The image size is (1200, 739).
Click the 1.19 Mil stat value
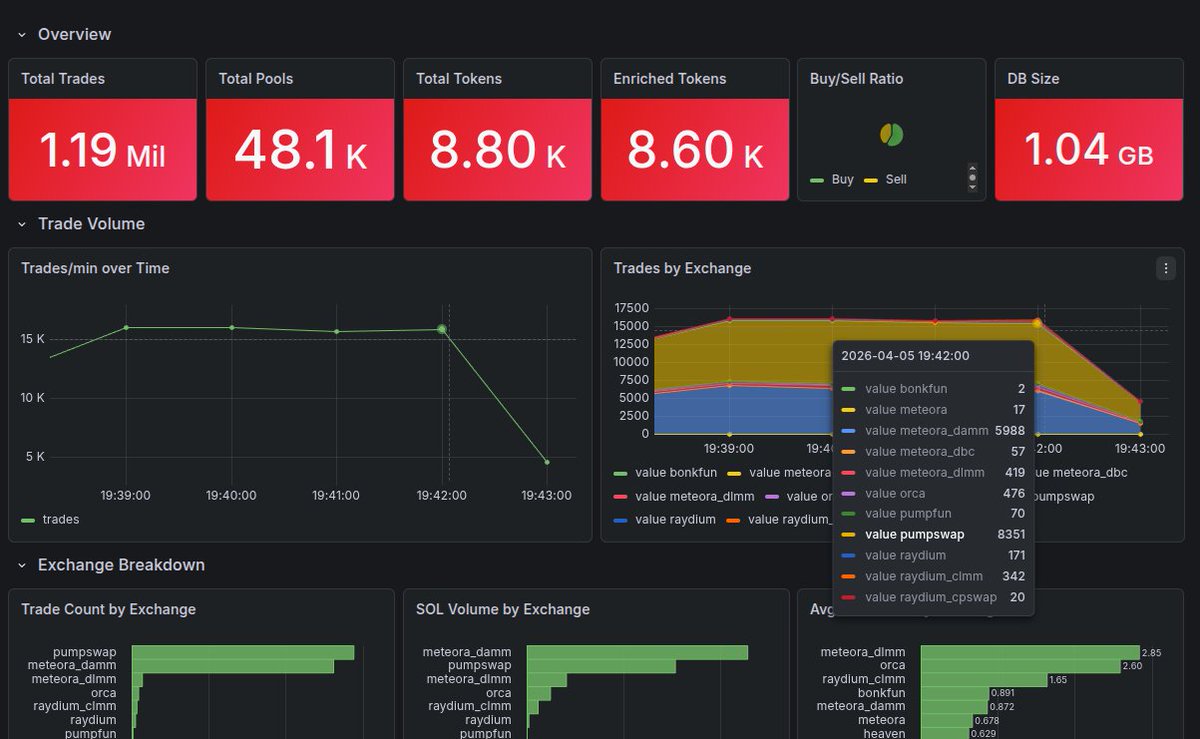tap(102, 151)
